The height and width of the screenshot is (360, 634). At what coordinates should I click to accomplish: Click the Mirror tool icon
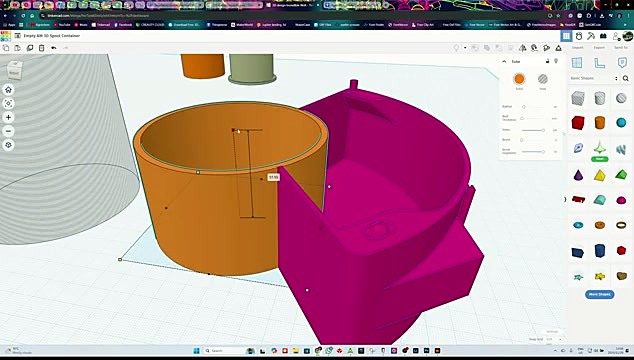pos(523,48)
